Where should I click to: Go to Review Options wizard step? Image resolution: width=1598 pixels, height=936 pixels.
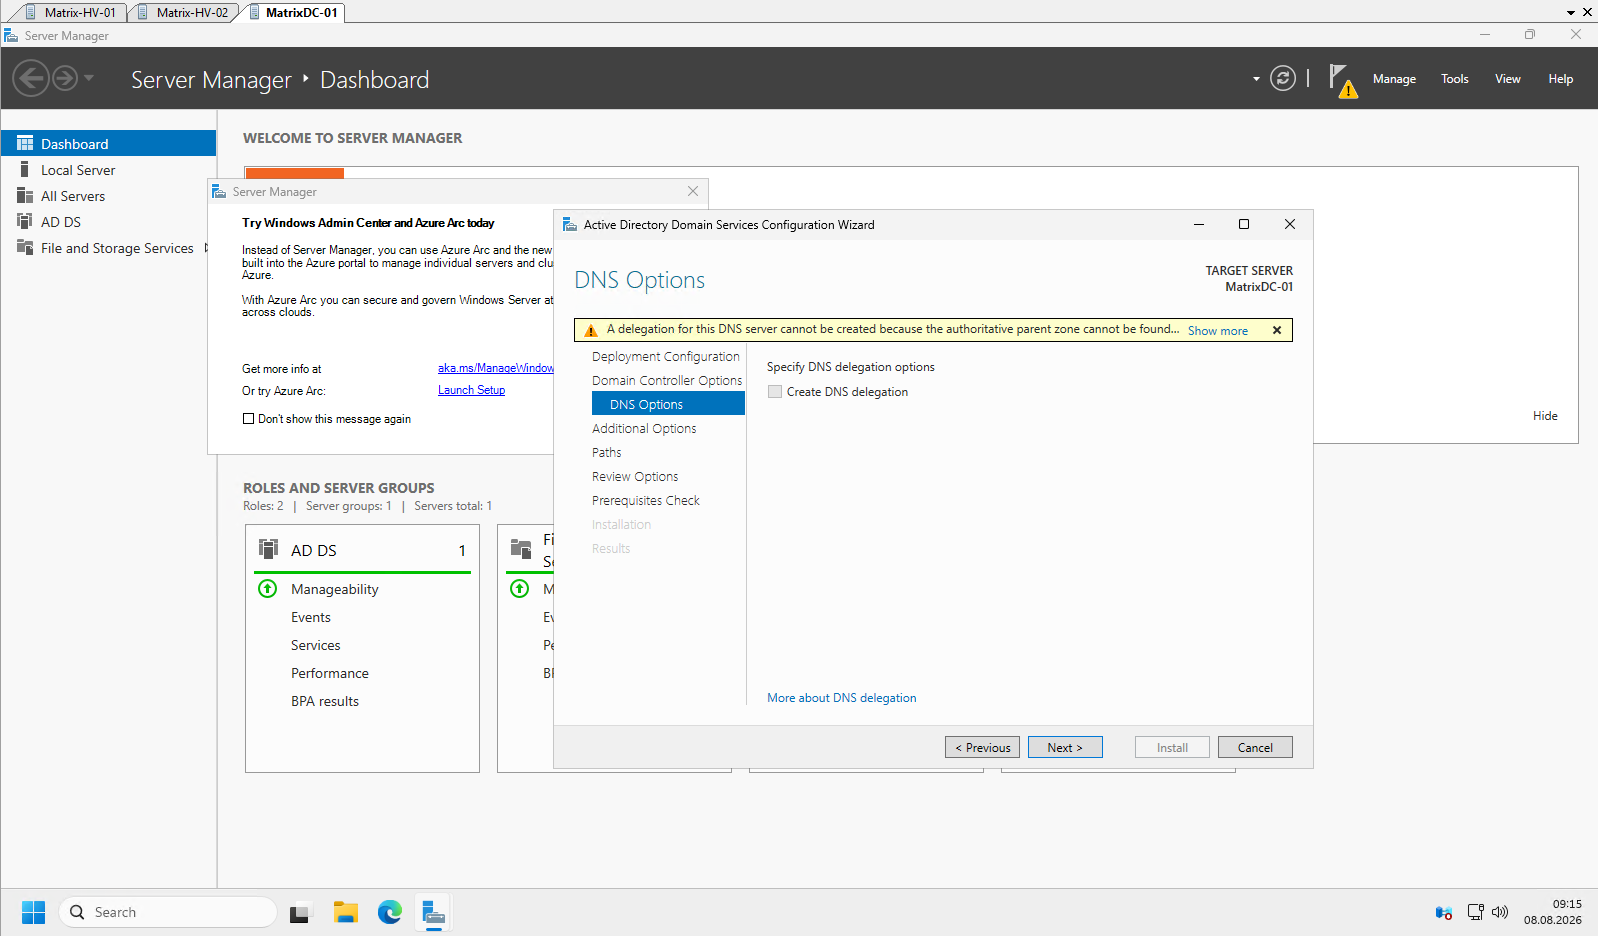tap(635, 476)
